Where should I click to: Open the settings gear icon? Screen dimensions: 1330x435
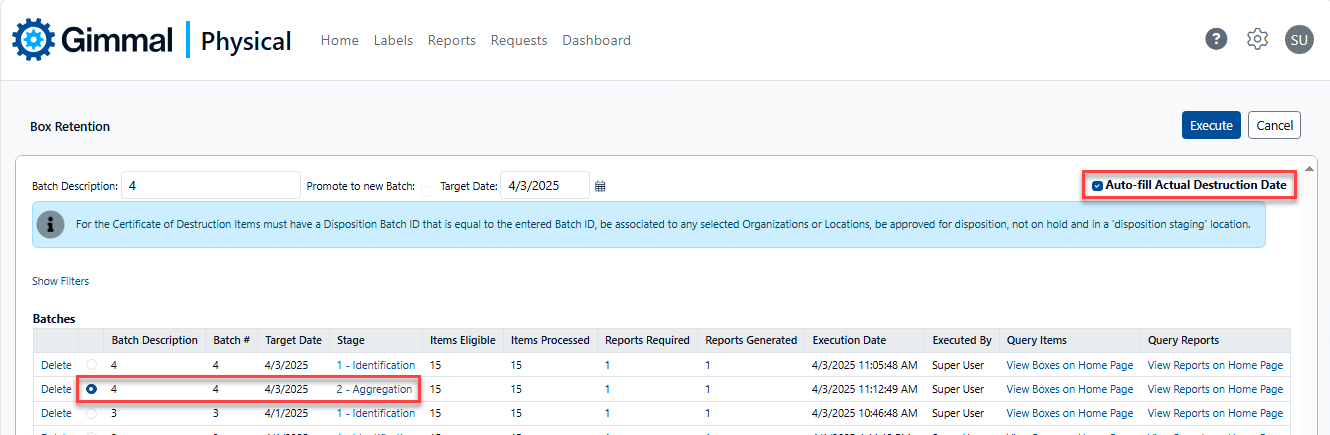click(x=1257, y=39)
